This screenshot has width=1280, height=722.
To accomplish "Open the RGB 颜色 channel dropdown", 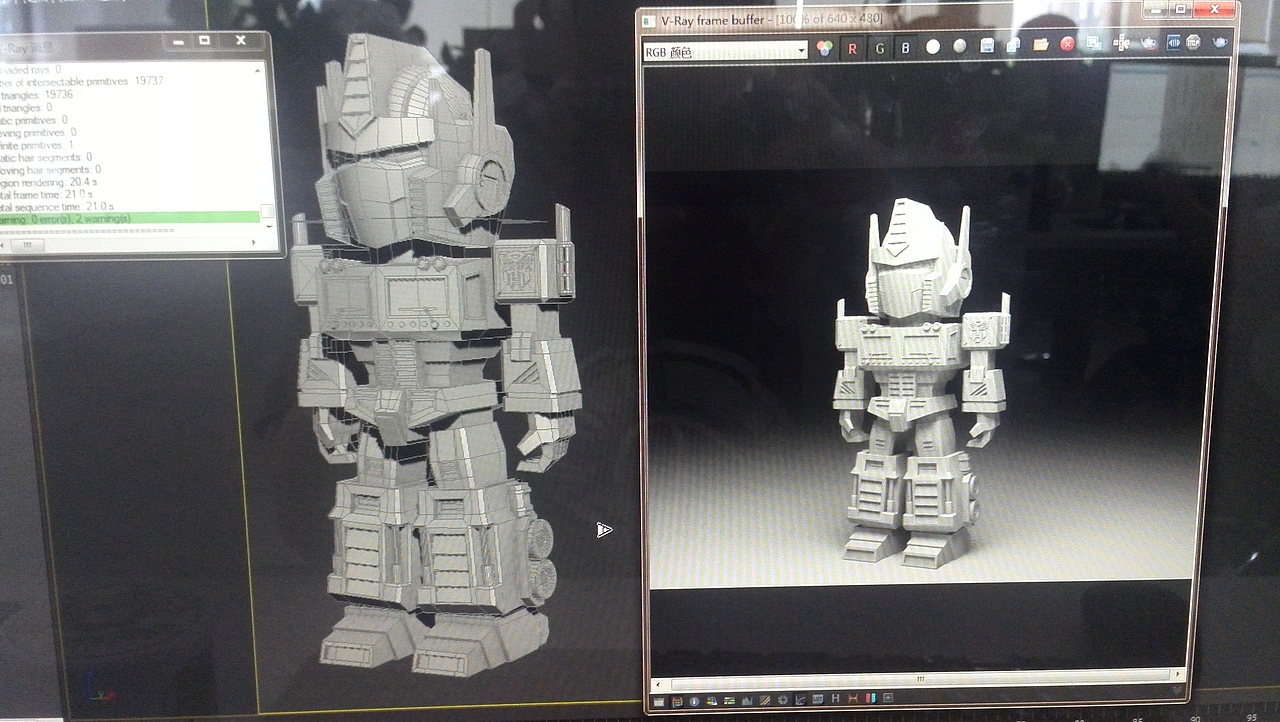I will 800,49.
